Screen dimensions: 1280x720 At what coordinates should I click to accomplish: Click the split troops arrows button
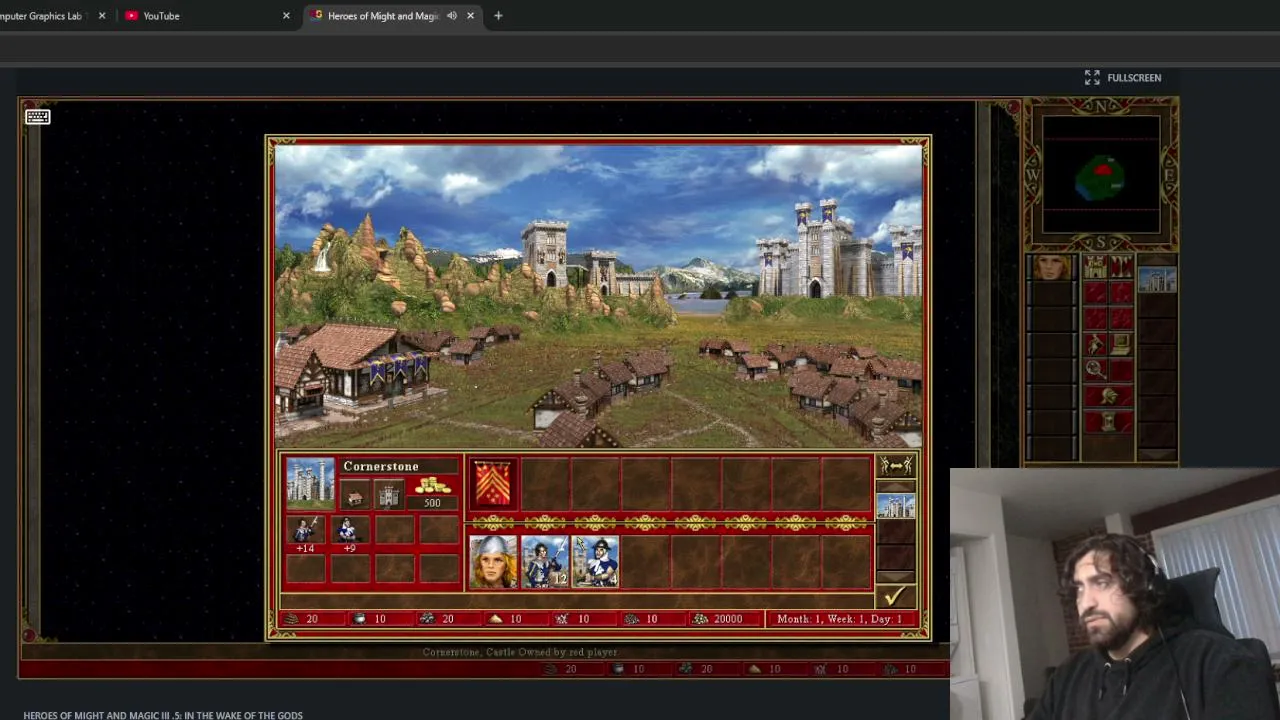pyautogui.click(x=895, y=466)
